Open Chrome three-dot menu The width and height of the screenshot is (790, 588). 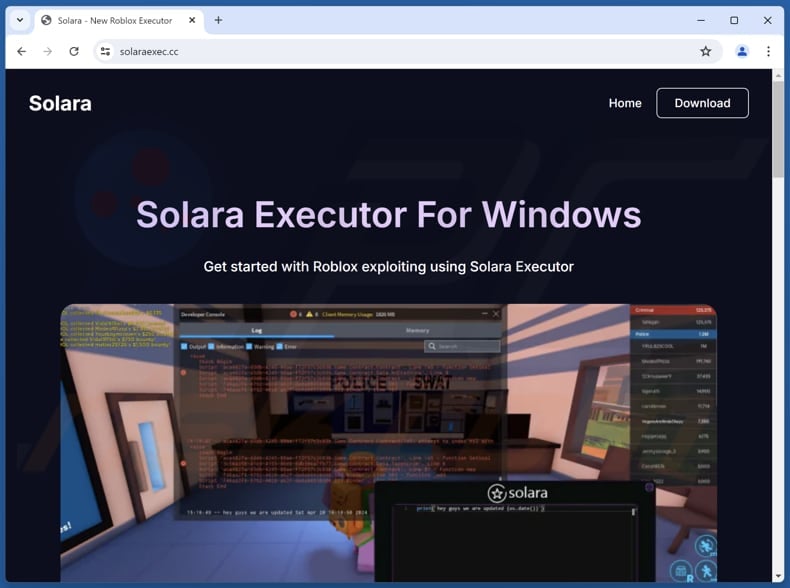[768, 51]
